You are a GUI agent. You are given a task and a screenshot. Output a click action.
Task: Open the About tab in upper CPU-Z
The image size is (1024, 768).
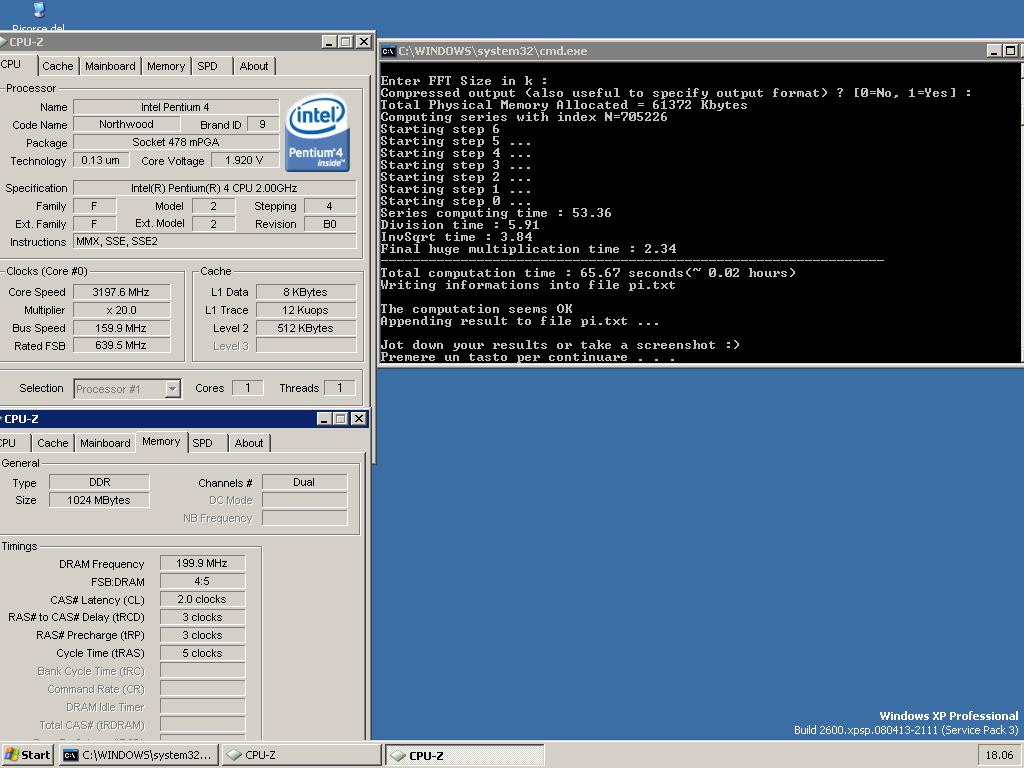click(253, 66)
